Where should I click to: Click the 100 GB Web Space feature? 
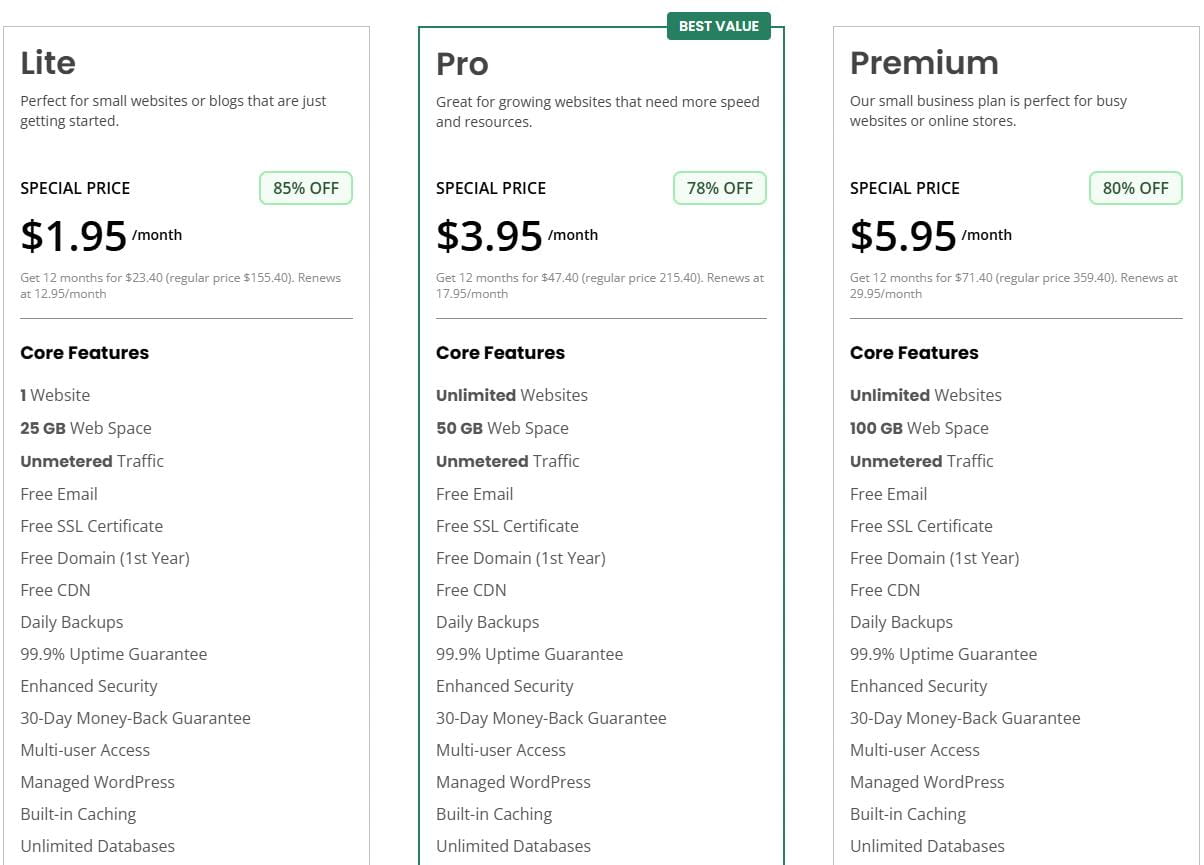[919, 428]
